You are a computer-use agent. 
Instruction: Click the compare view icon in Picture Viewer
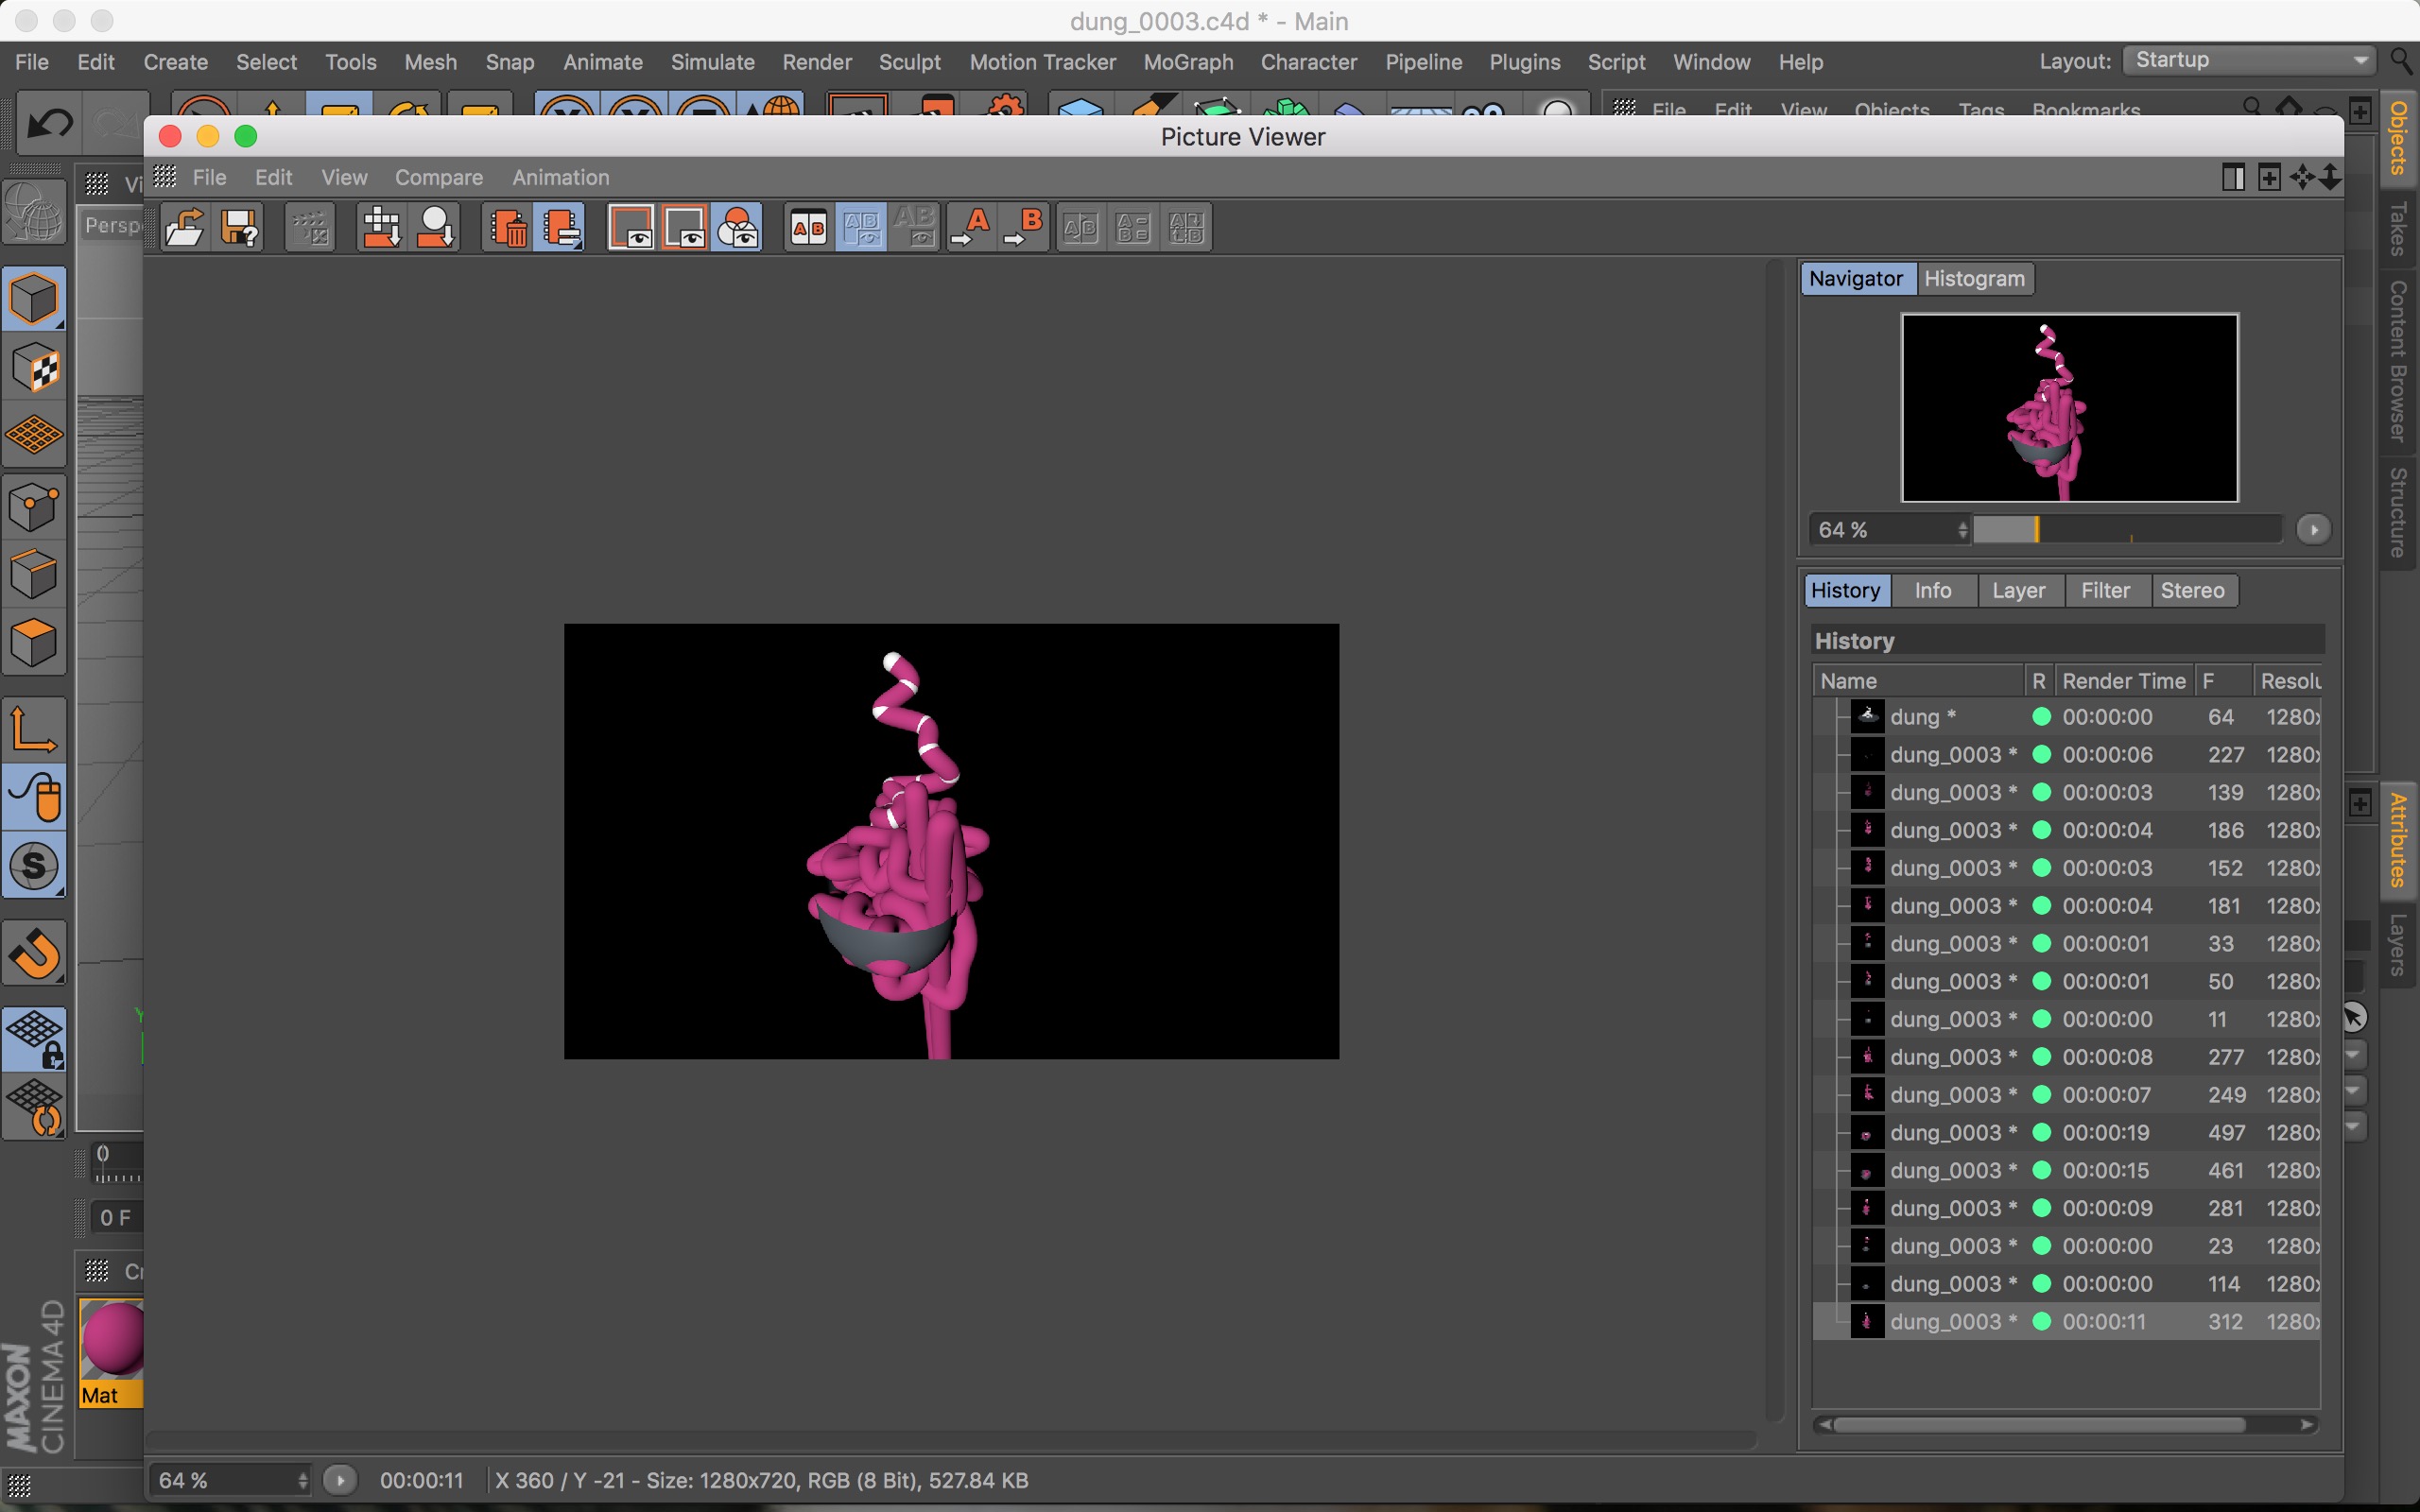point(804,228)
